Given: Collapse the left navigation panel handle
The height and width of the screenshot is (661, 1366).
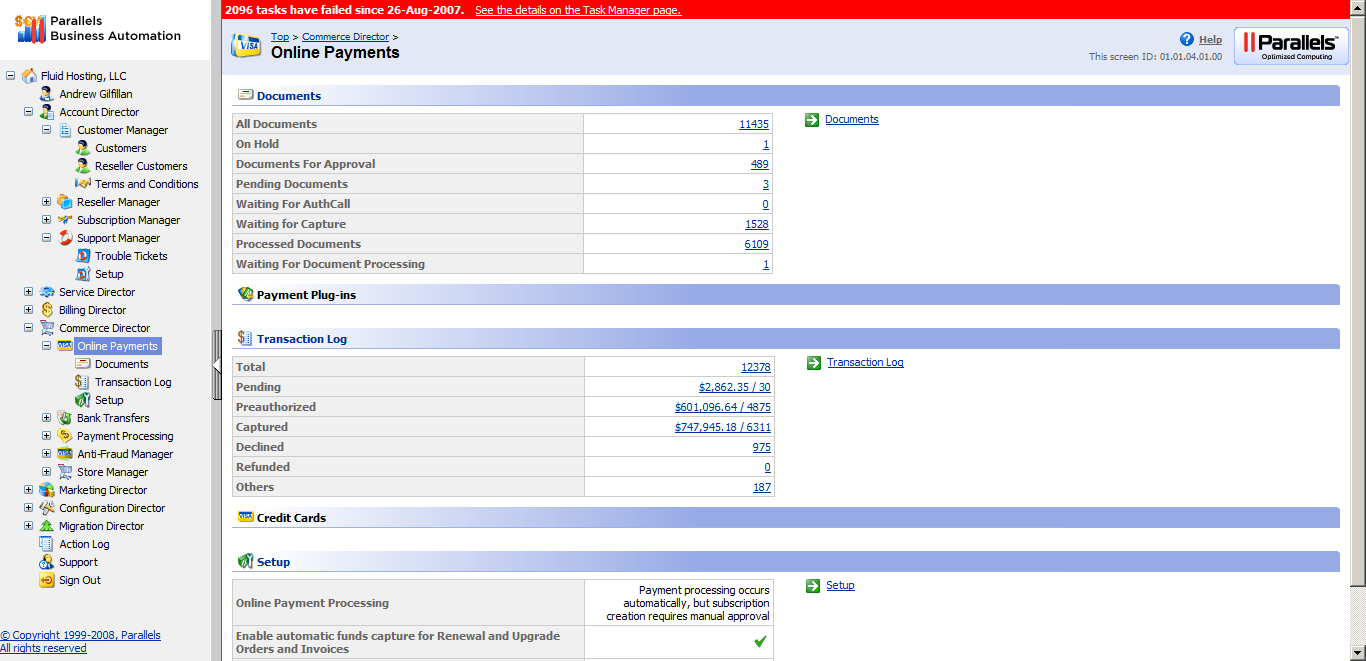Looking at the screenshot, I should click(x=217, y=365).
